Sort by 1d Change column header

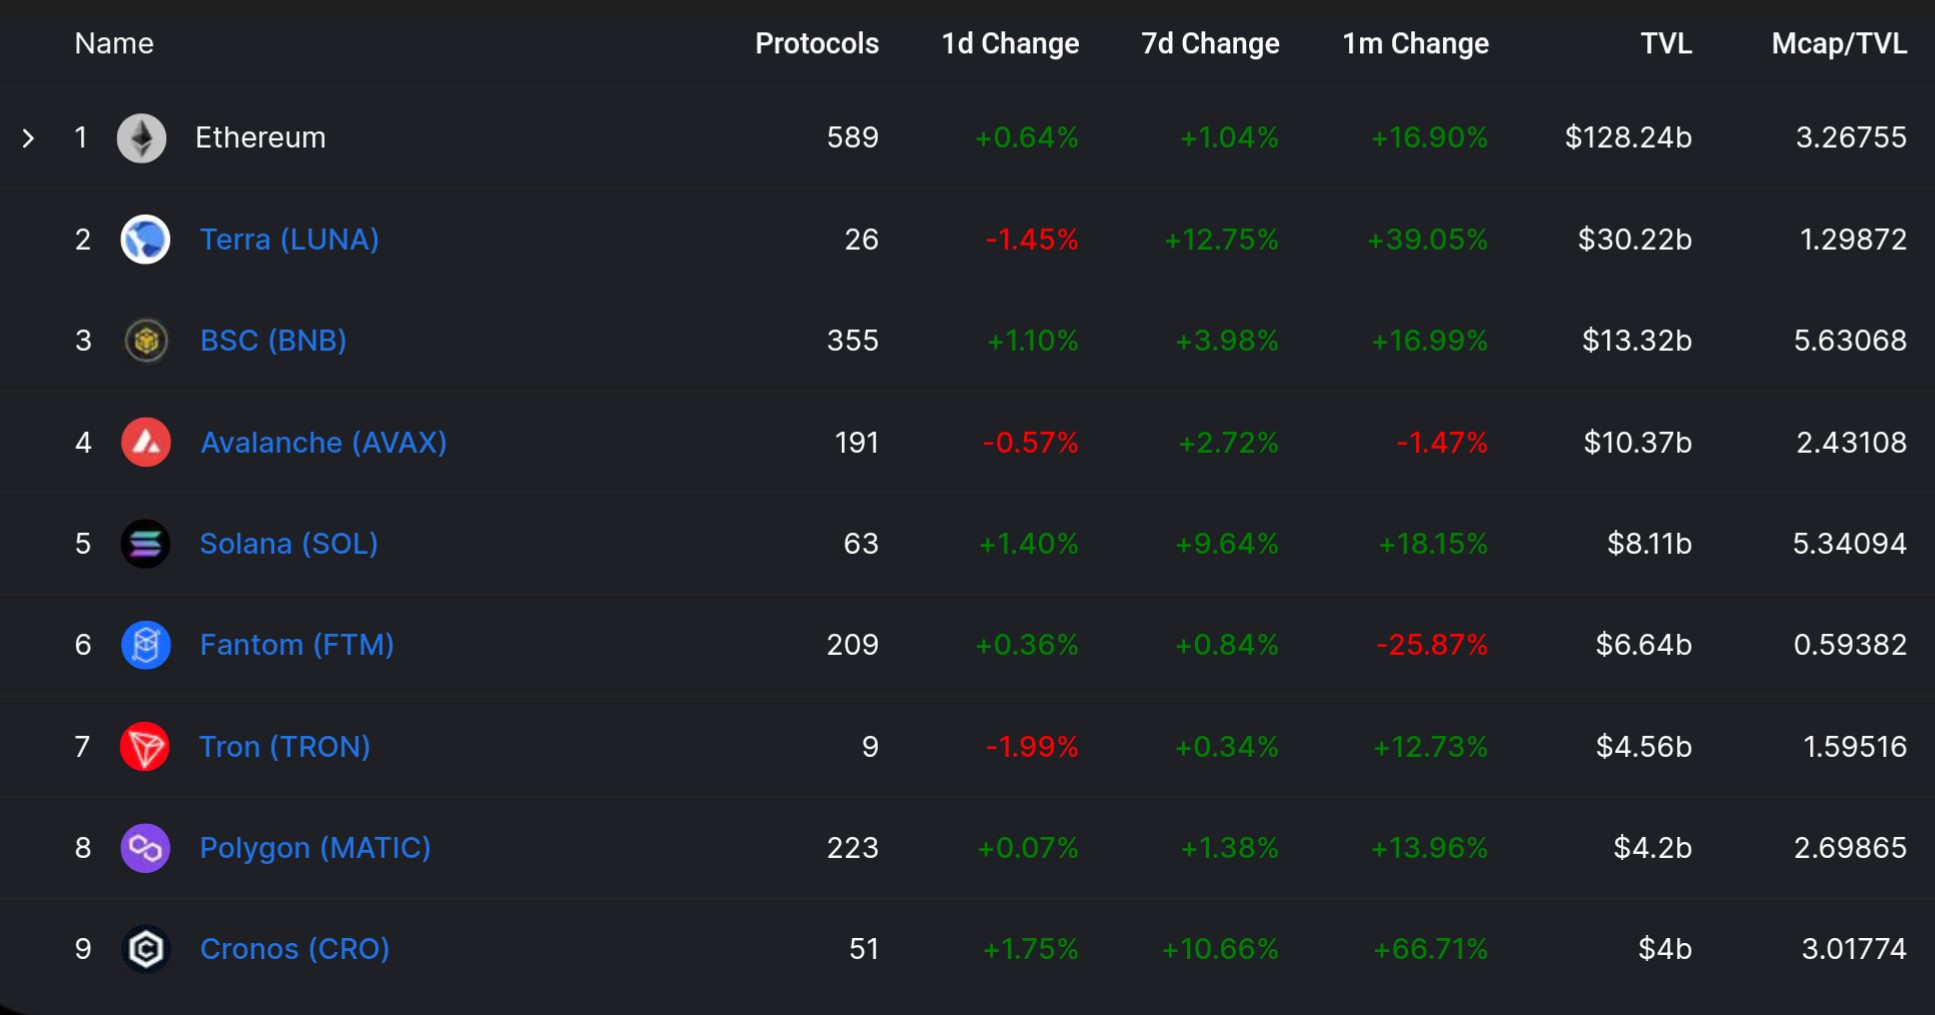click(1010, 44)
